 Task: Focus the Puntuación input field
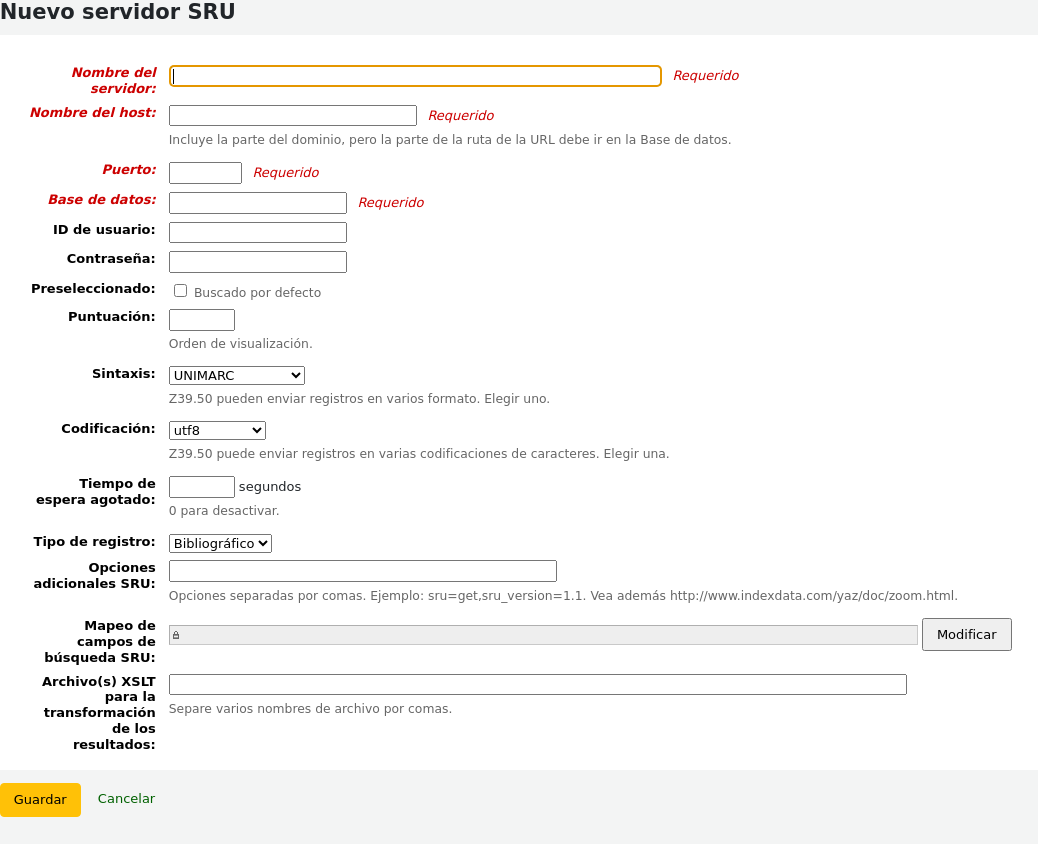201,319
